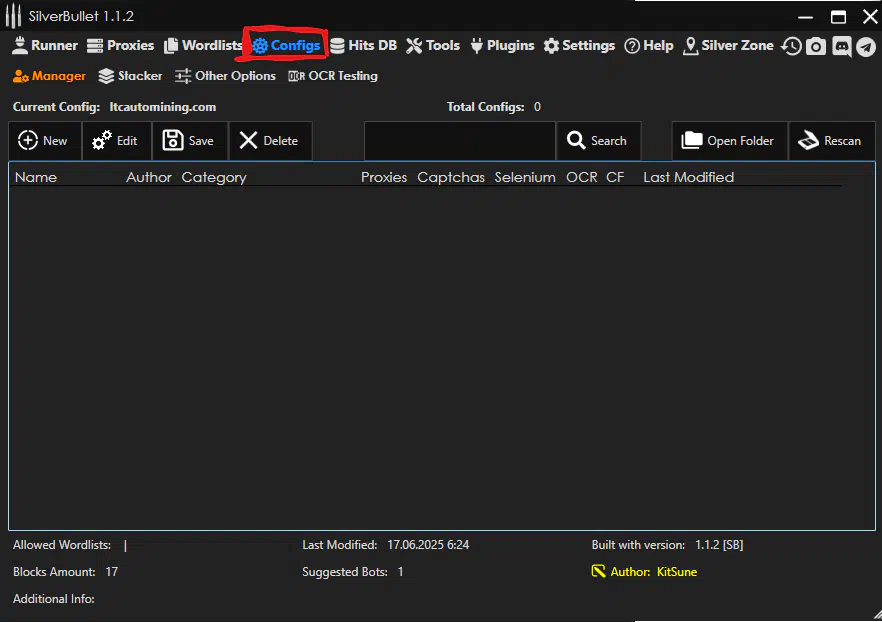Open the OCR Testing sub-tab

click(333, 76)
